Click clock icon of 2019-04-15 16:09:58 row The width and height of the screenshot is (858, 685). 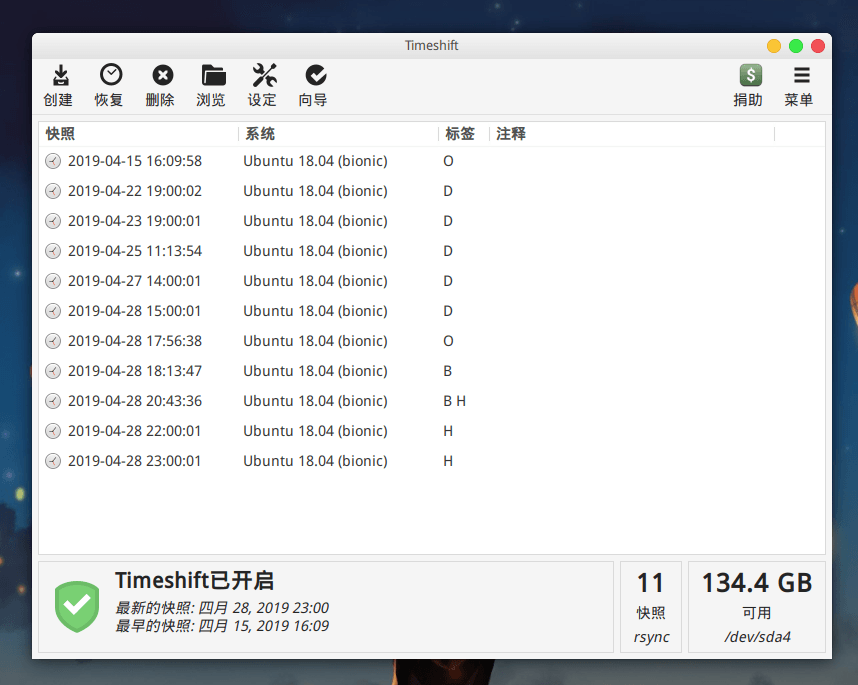pyautogui.click(x=53, y=161)
